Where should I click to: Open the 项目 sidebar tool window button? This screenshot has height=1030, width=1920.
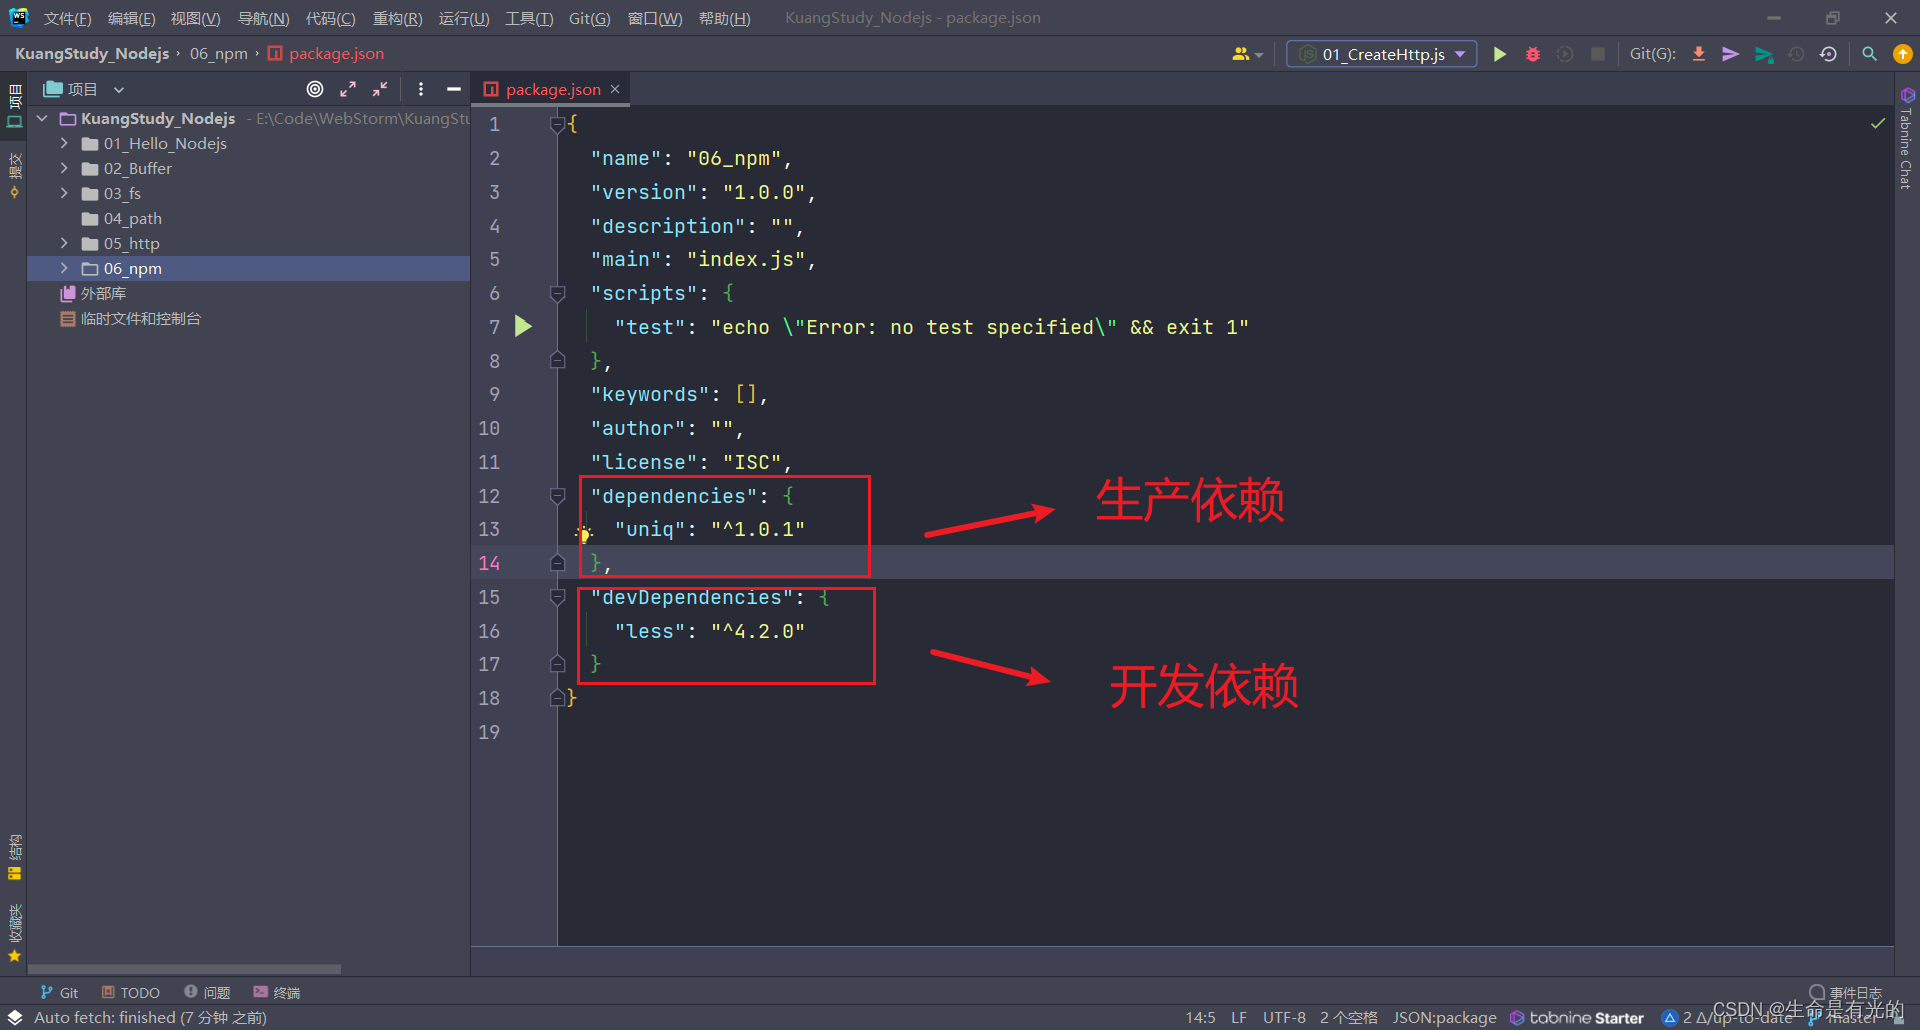click(14, 106)
